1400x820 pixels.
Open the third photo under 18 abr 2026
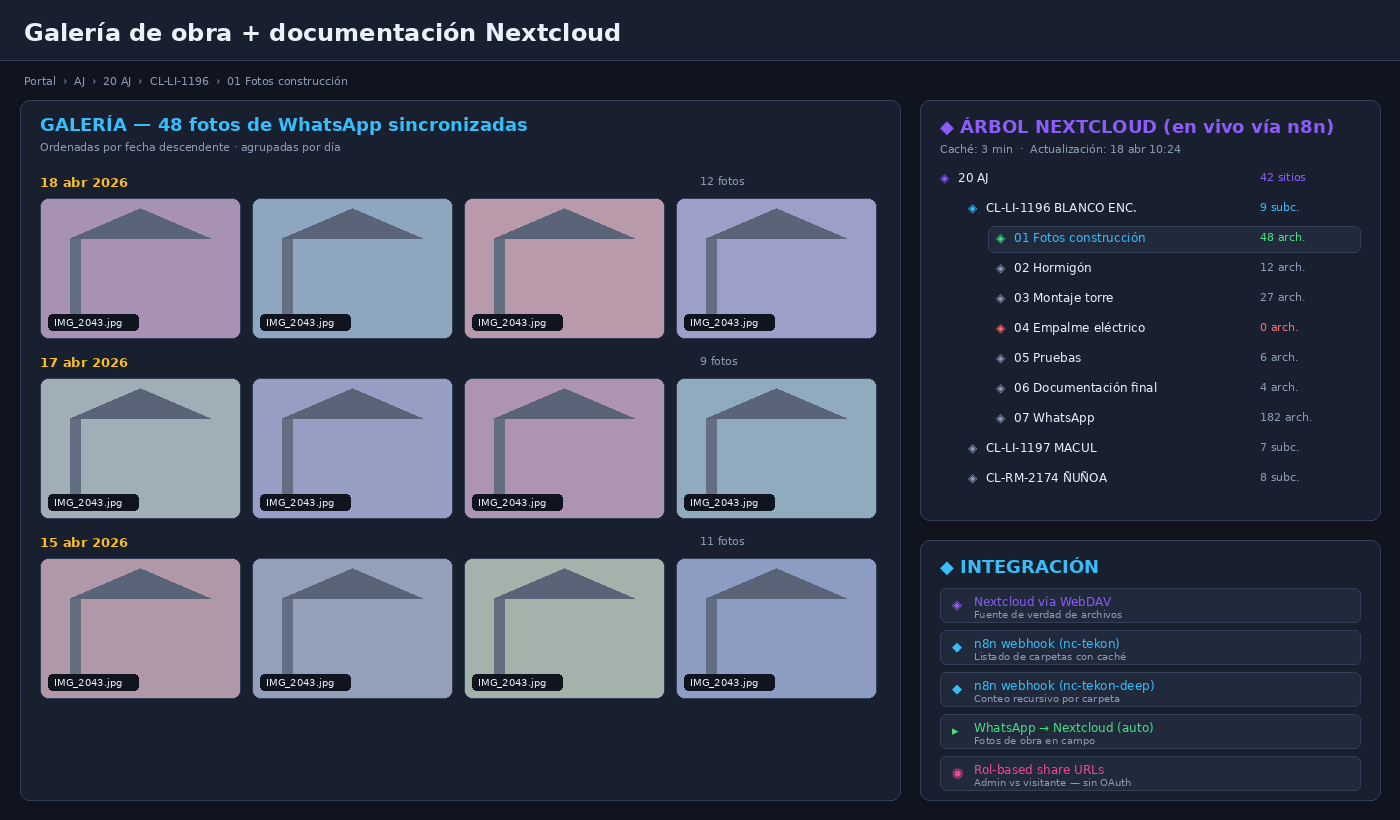(x=564, y=268)
